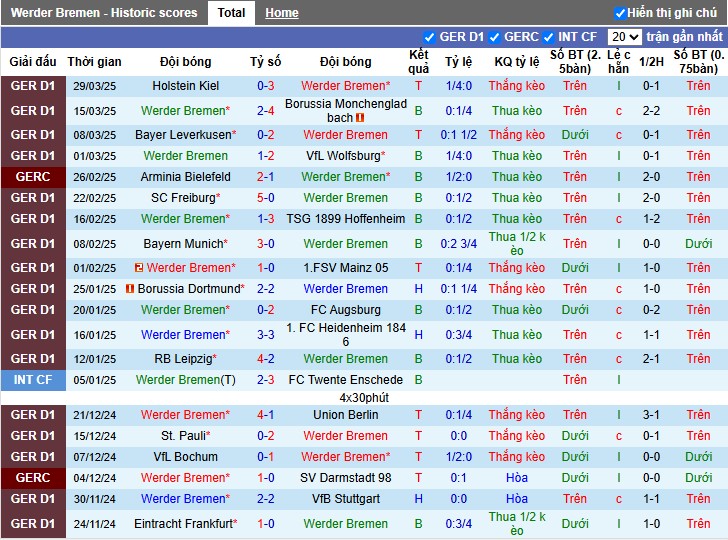Click red card icon before Borussia Dortmund
Image resolution: width=728 pixels, height=540 pixels.
130,288
